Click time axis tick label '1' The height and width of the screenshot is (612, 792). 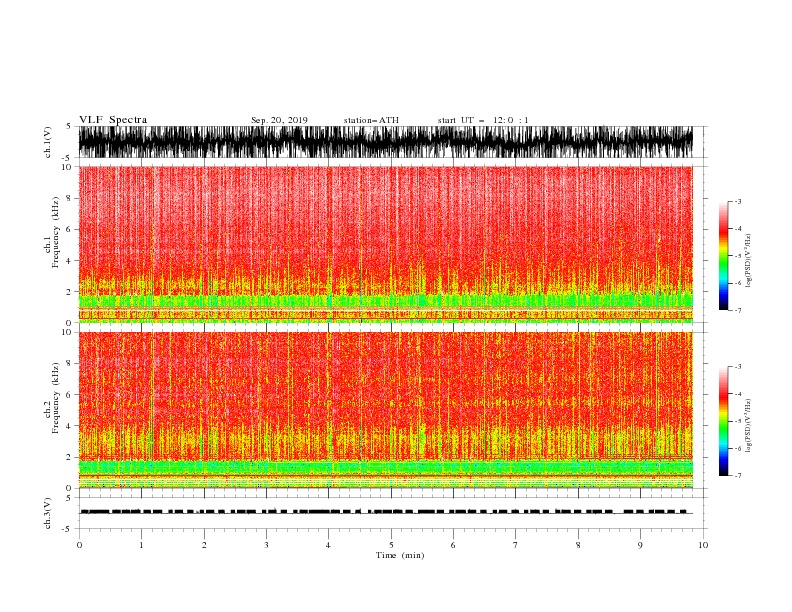(141, 545)
